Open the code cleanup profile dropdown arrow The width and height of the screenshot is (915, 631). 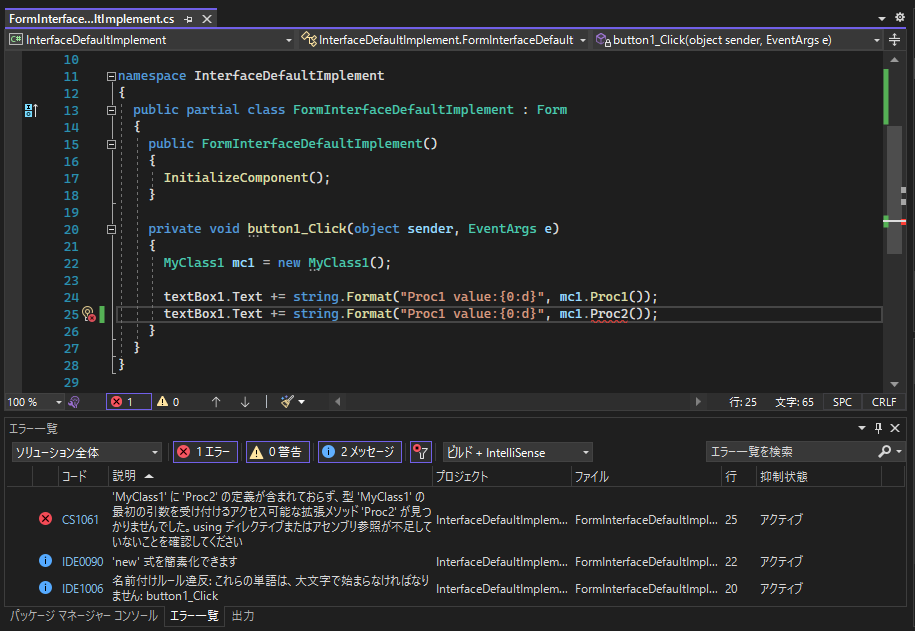pyautogui.click(x=302, y=402)
